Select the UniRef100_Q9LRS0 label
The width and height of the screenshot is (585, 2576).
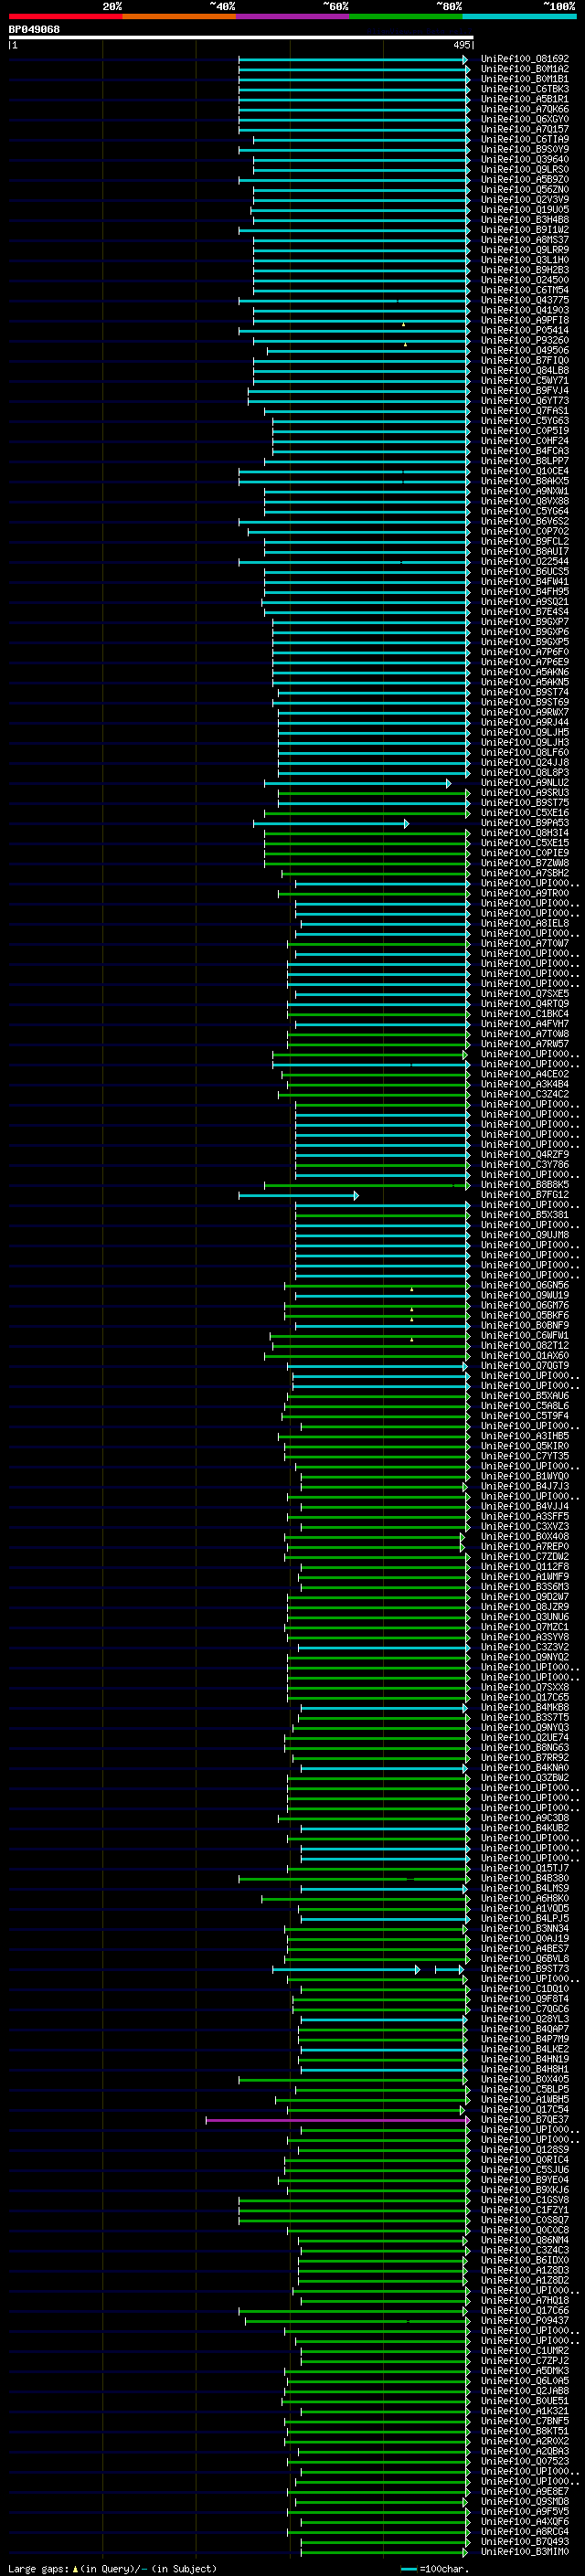525,169
